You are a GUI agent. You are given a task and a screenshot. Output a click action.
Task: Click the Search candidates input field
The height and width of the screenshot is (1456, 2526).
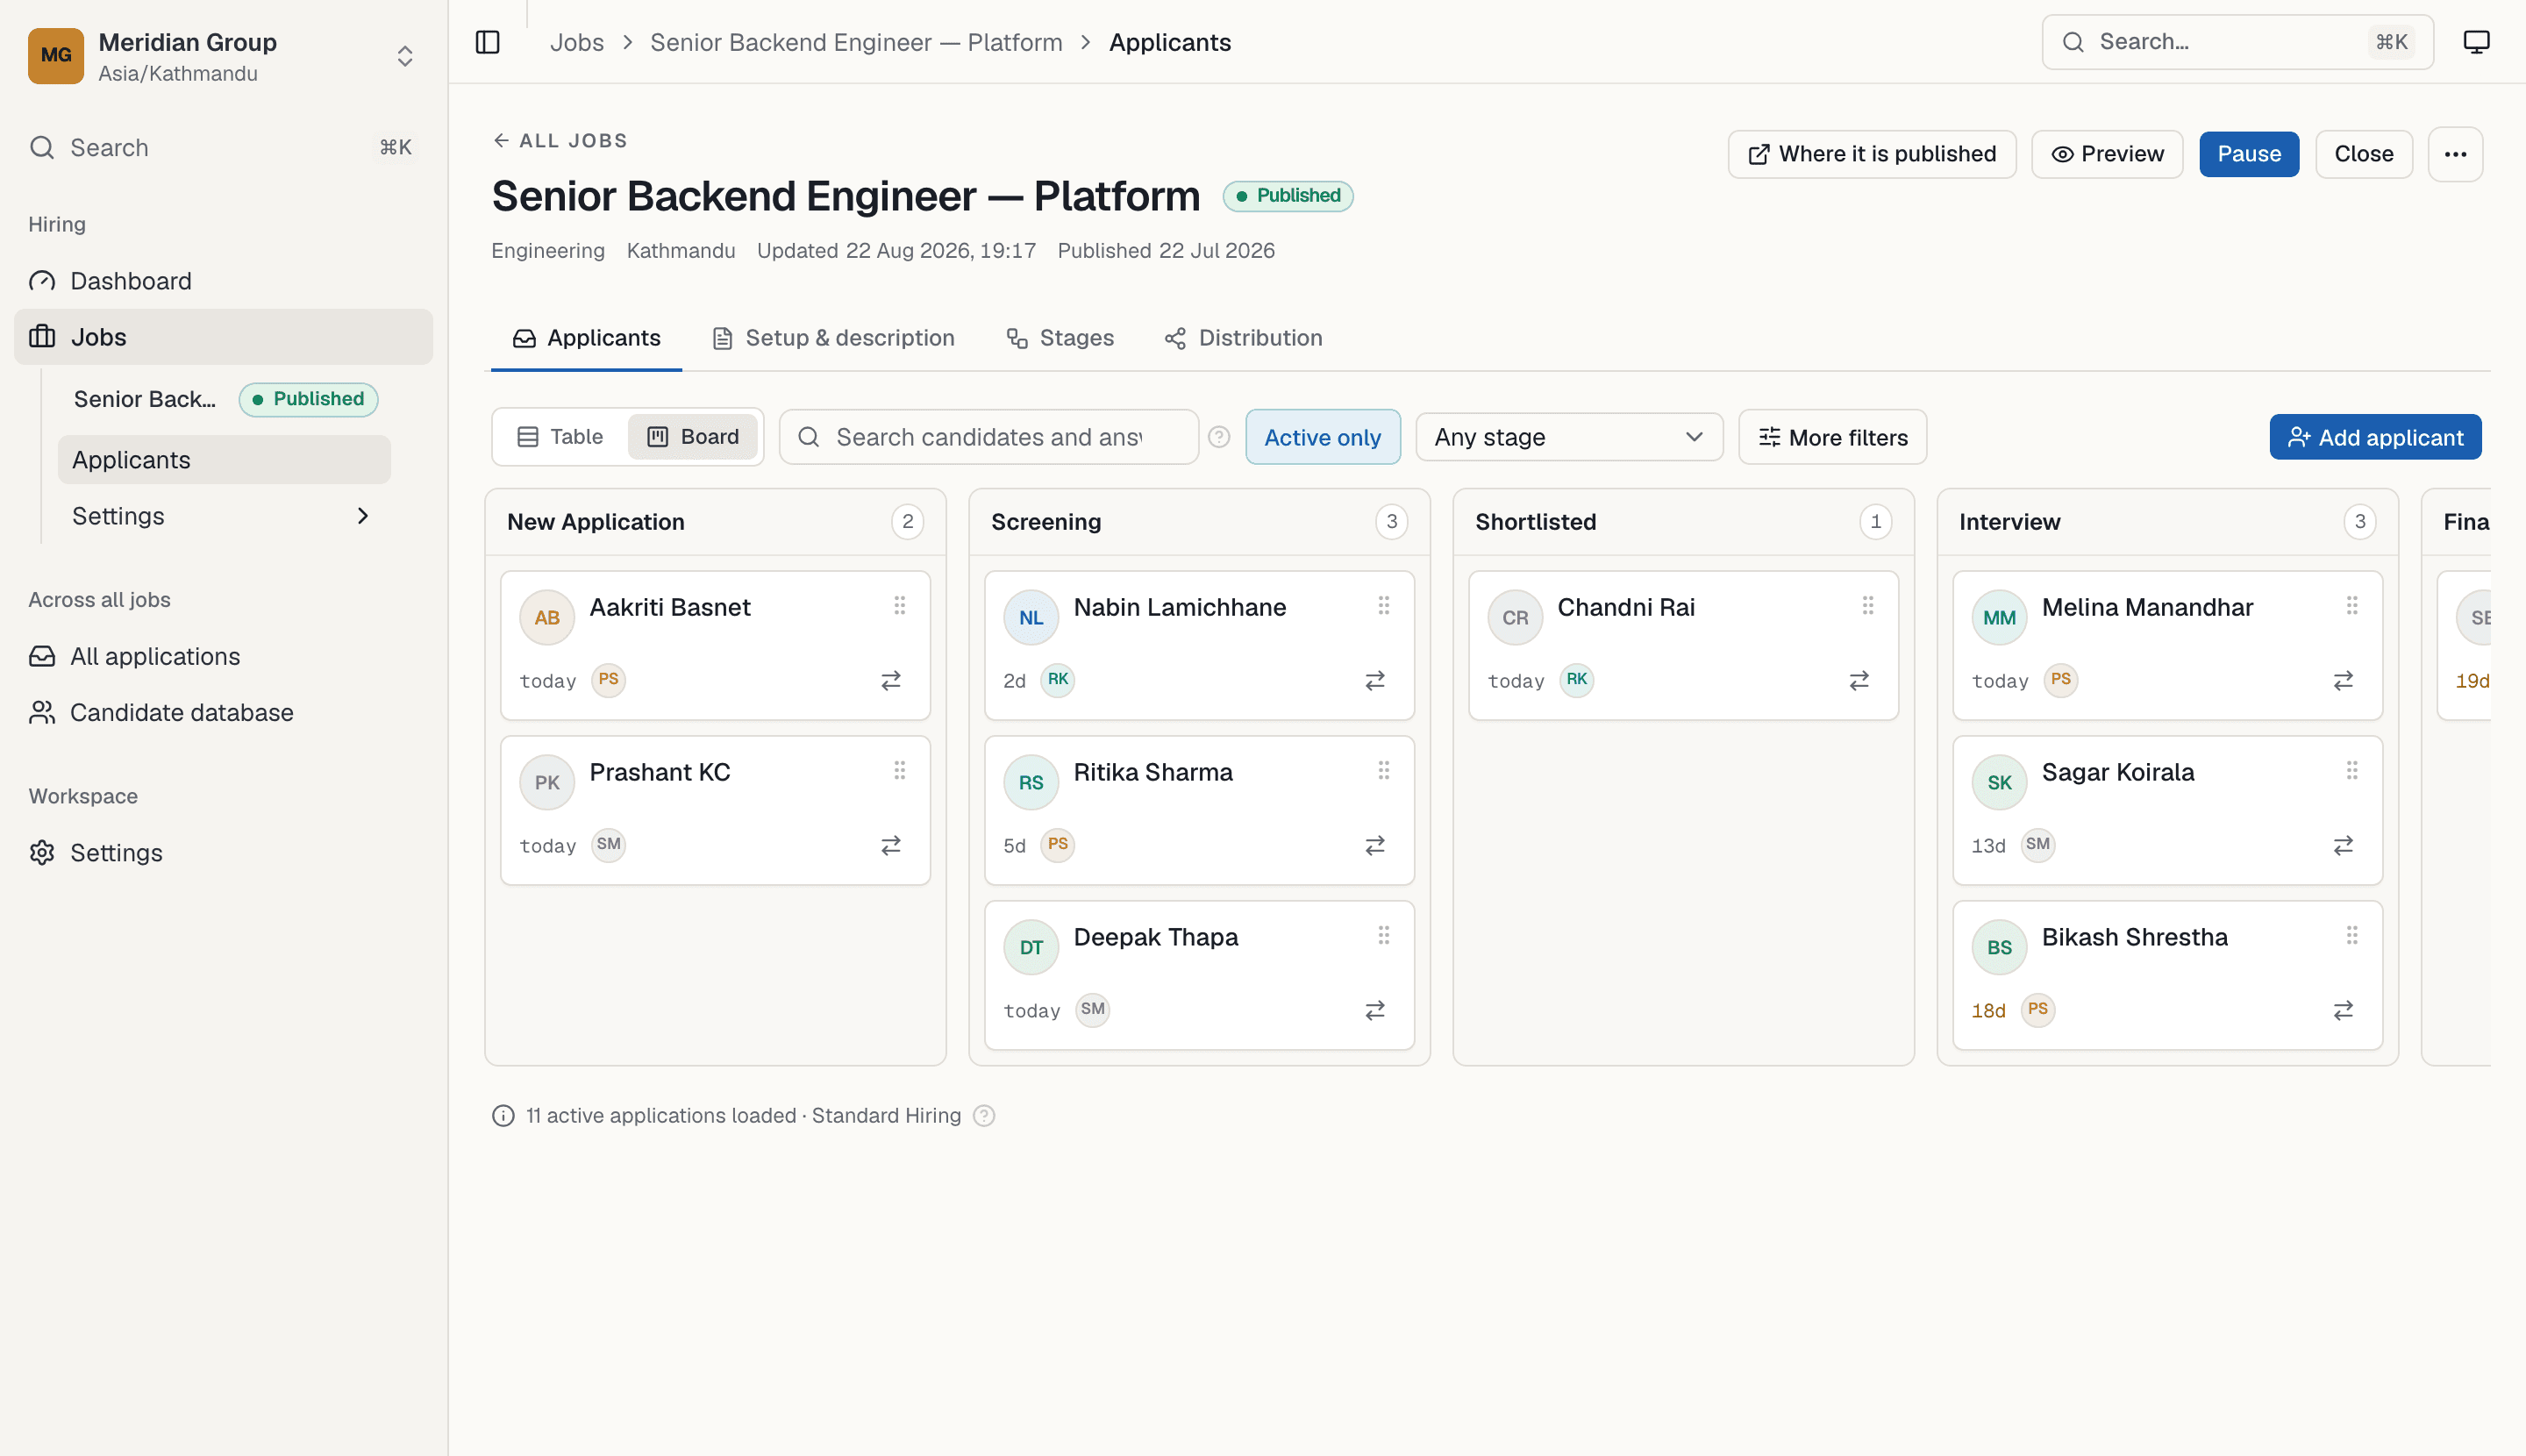point(988,437)
